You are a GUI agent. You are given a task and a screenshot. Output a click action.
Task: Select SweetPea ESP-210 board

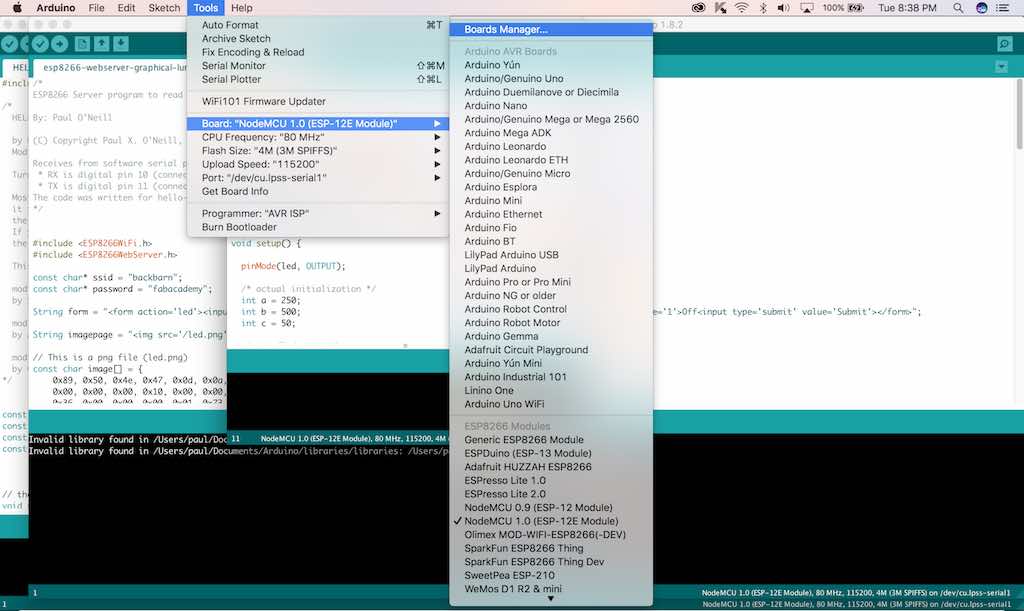[x=551, y=575]
